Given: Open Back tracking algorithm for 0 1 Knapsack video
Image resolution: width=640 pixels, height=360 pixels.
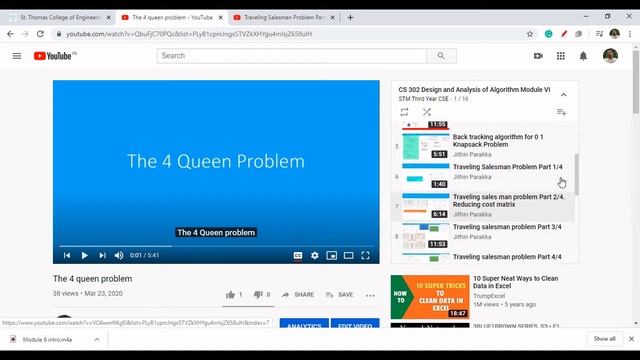Looking at the screenshot, I should click(x=498, y=140).
